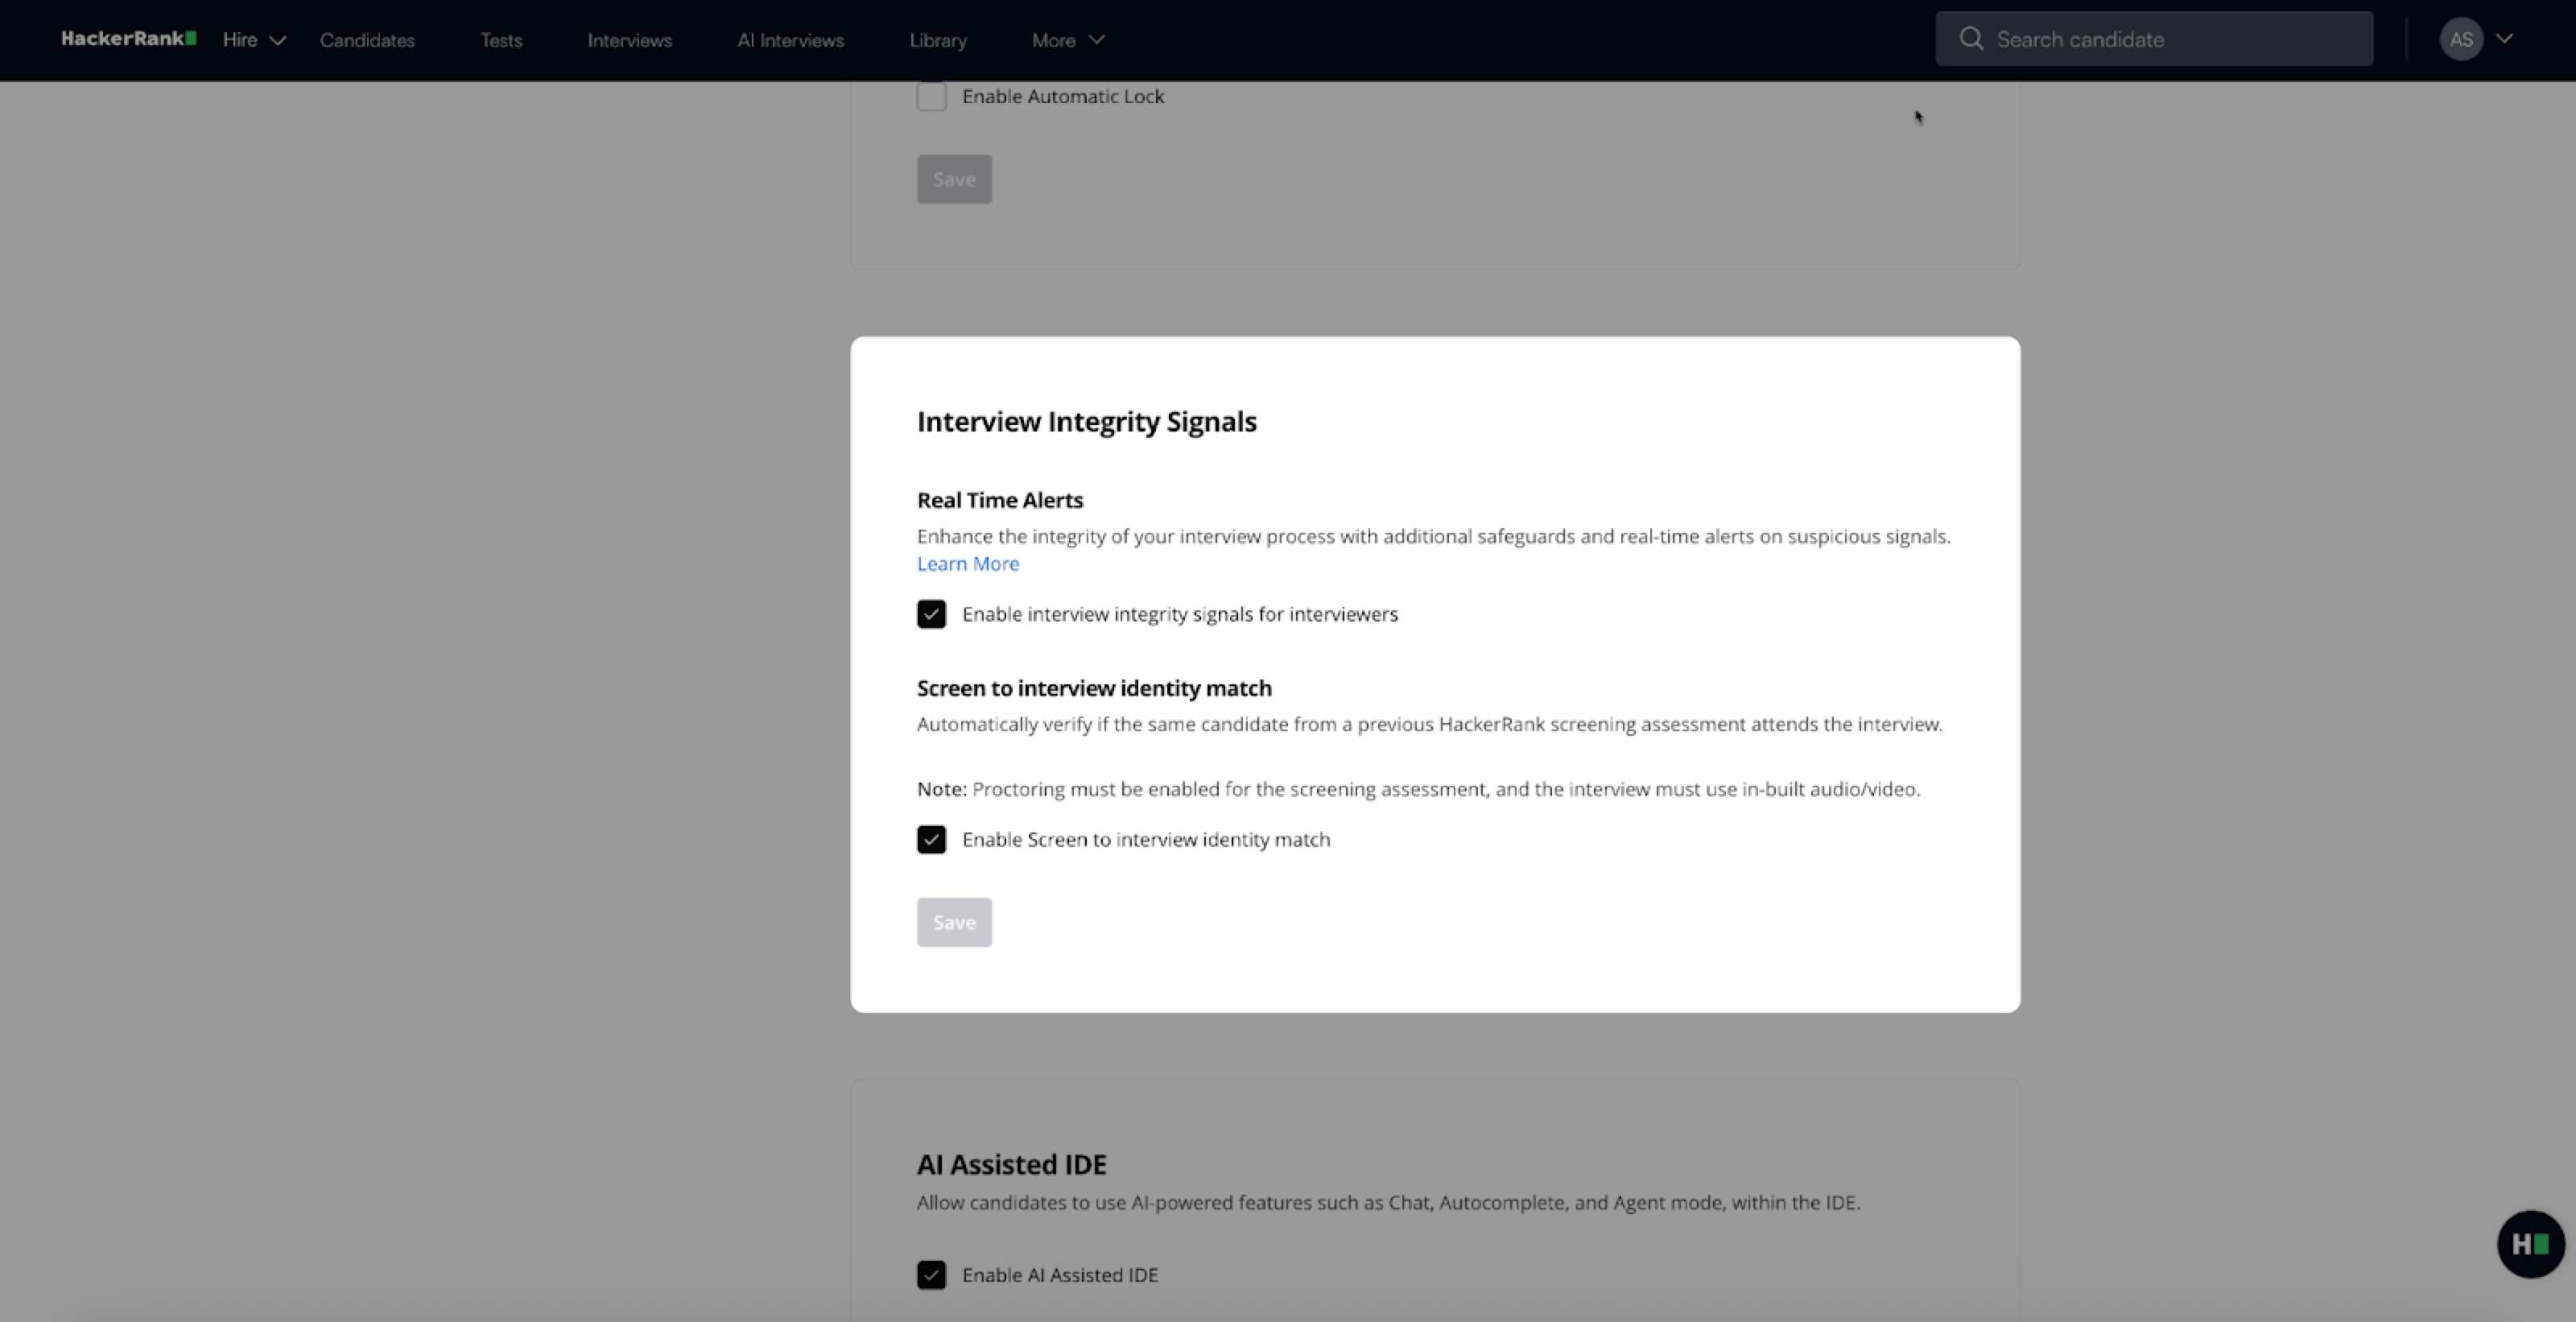Click the HackerRank logo
The height and width of the screenshot is (1322, 2576).
coord(128,39)
